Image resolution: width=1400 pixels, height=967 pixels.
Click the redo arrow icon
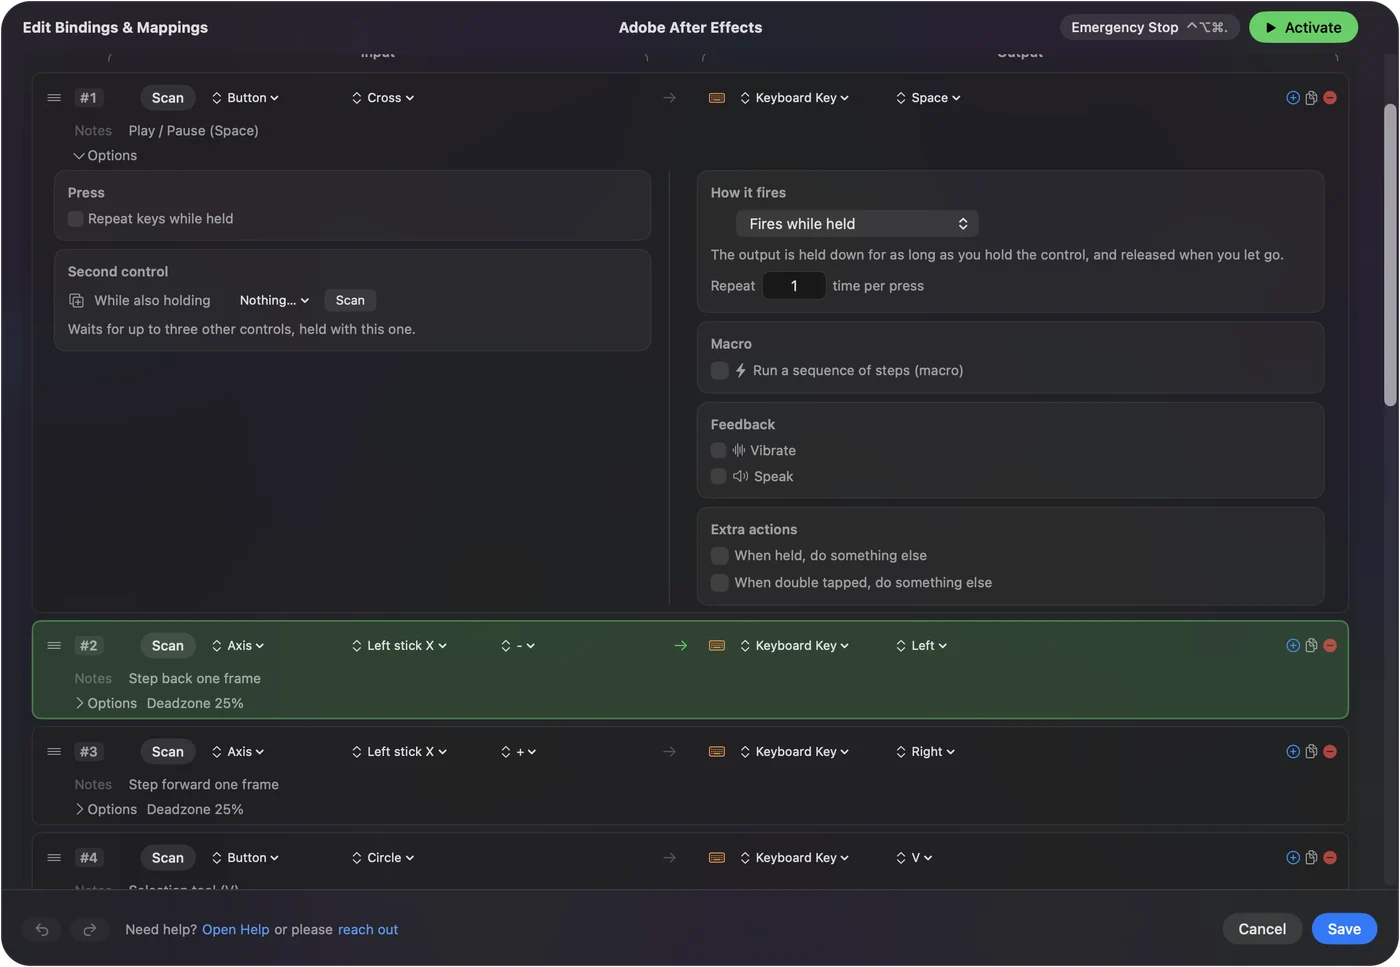click(89, 930)
